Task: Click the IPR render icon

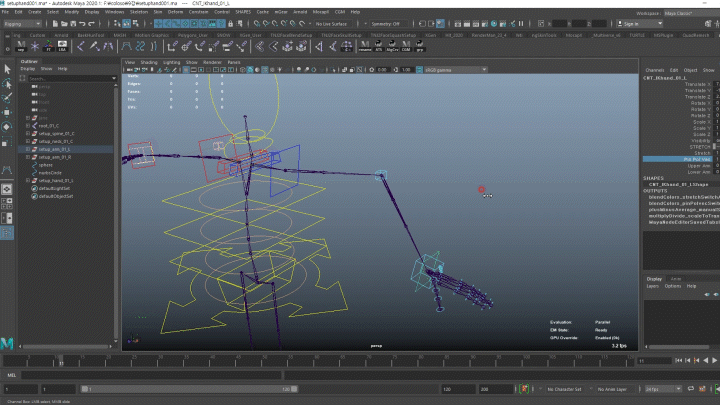Action: pos(476,23)
